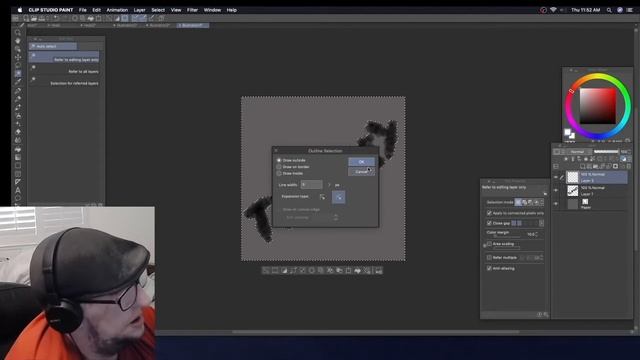This screenshot has height=360, width=640.
Task: Click Invert selected area in selection launcher
Action: tap(284, 270)
